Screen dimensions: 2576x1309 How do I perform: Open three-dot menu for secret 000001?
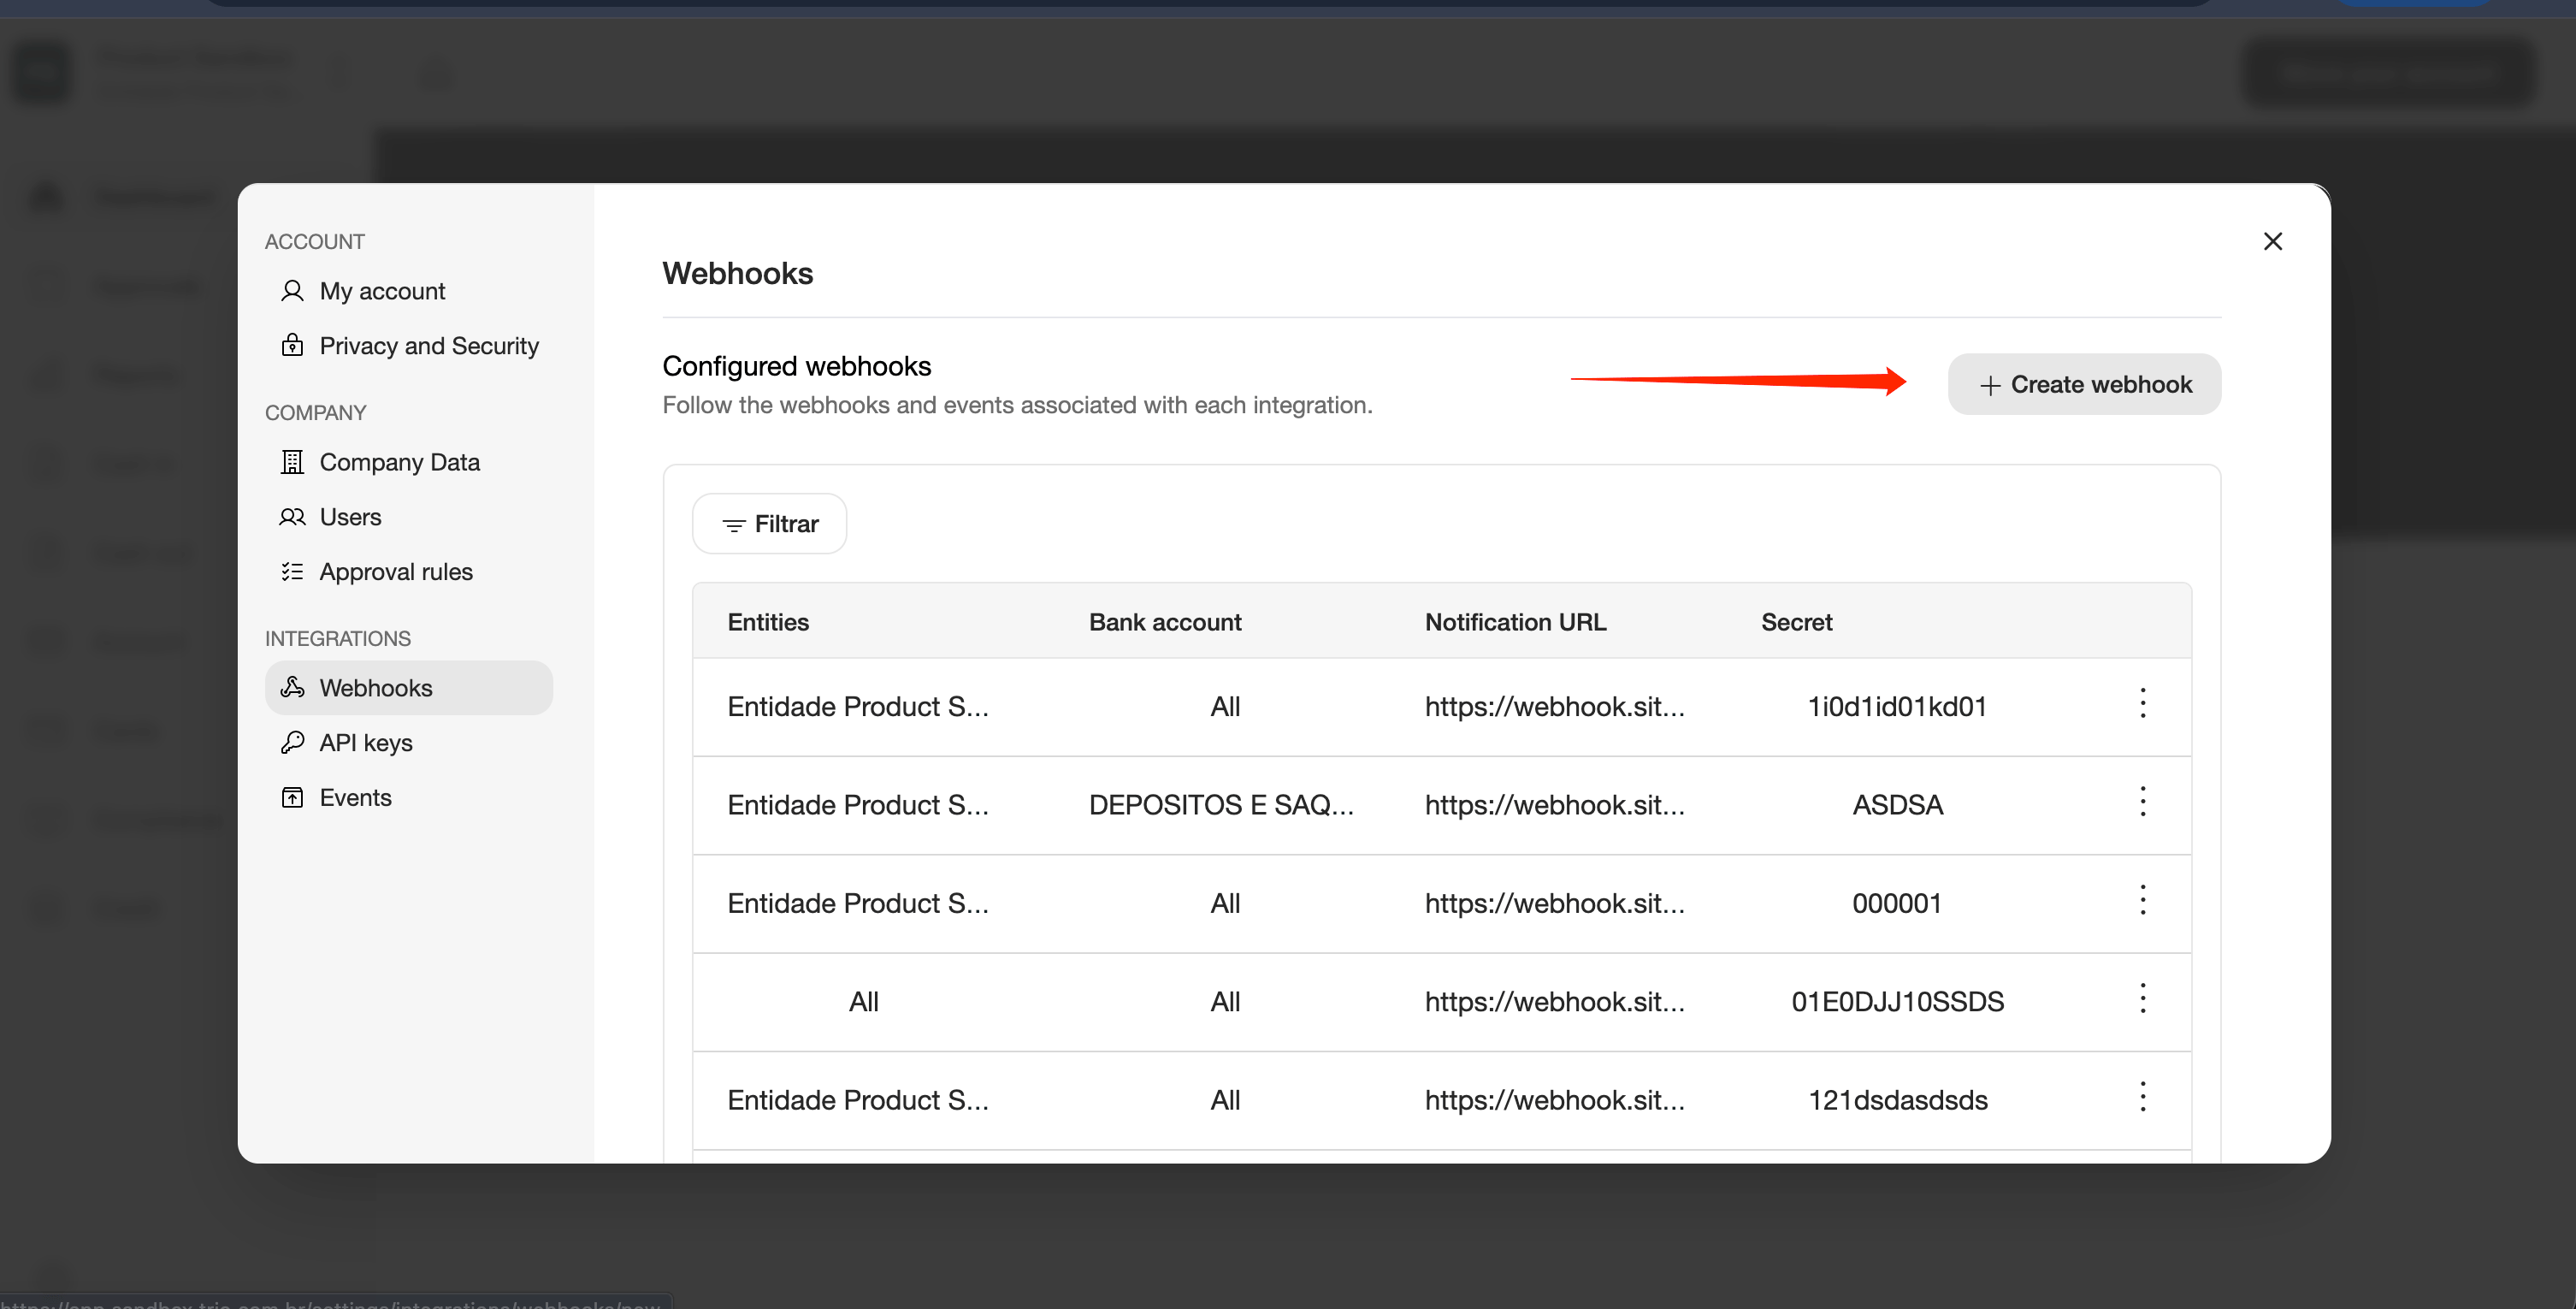click(x=2142, y=901)
